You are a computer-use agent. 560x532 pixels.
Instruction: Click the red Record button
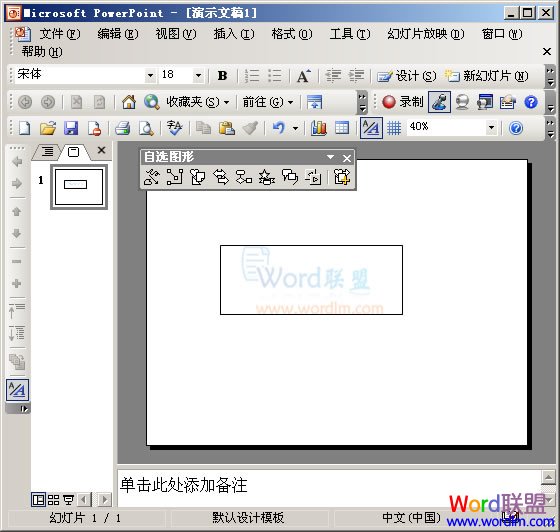(x=402, y=102)
